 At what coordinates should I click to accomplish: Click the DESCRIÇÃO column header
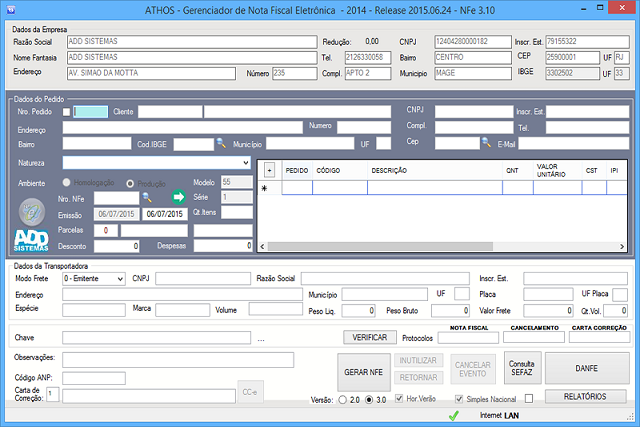(x=435, y=170)
